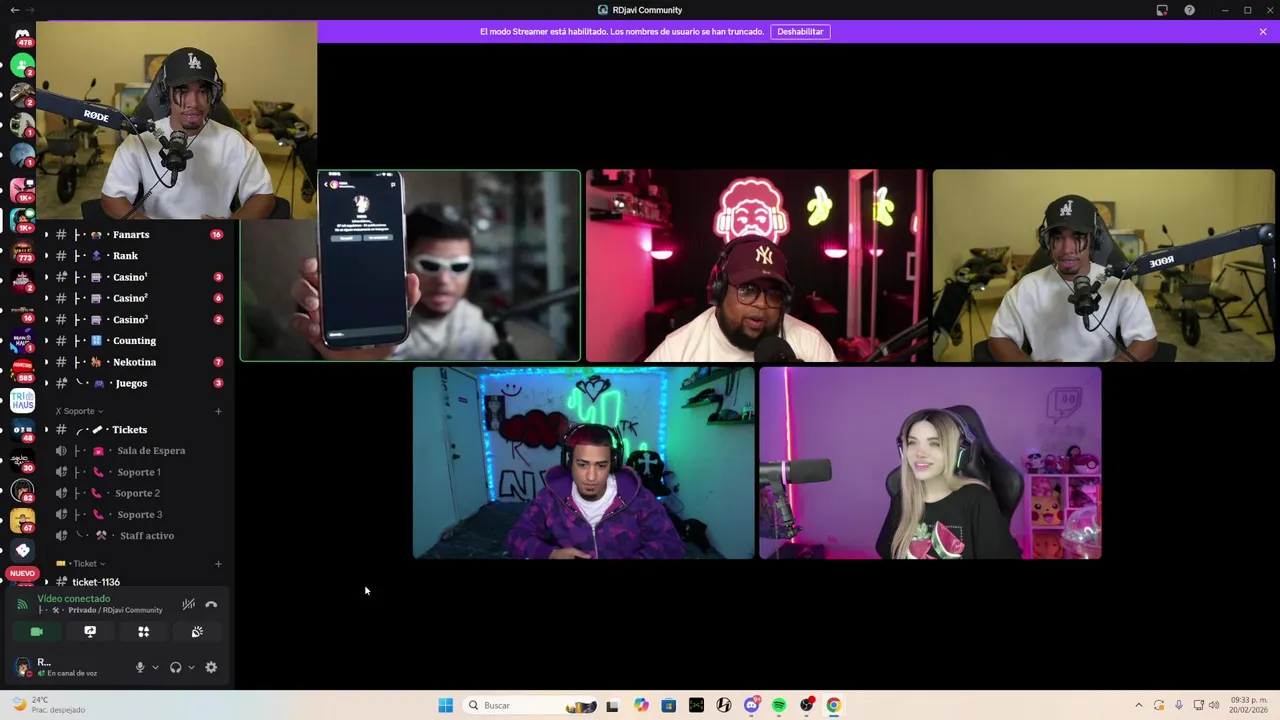
Task: Join the Soporte 2 voice channel
Action: point(138,493)
